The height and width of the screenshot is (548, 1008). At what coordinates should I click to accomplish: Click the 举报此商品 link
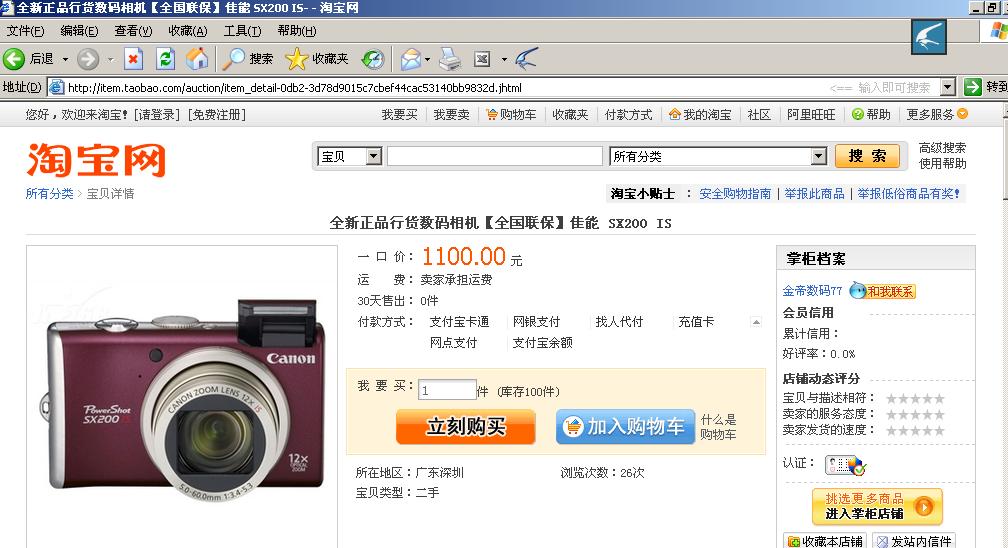814,194
